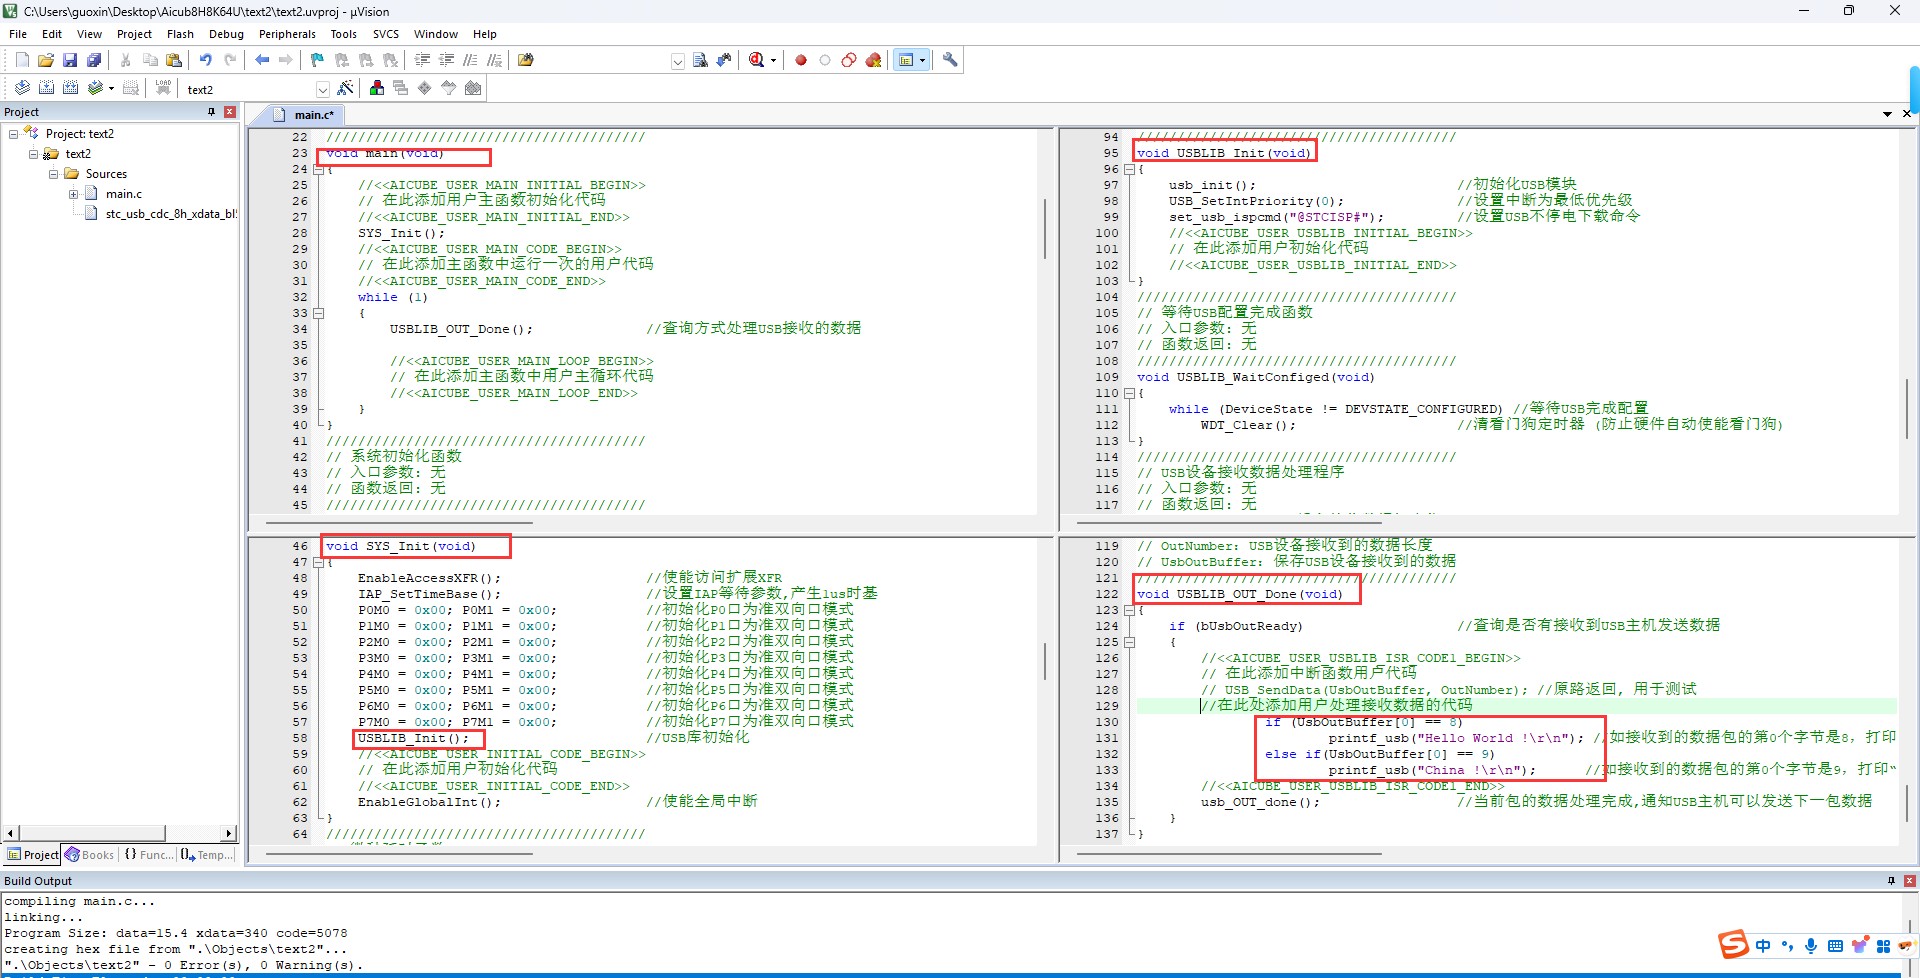Click the Save file icon
The width and height of the screenshot is (1920, 978).
tap(70, 60)
